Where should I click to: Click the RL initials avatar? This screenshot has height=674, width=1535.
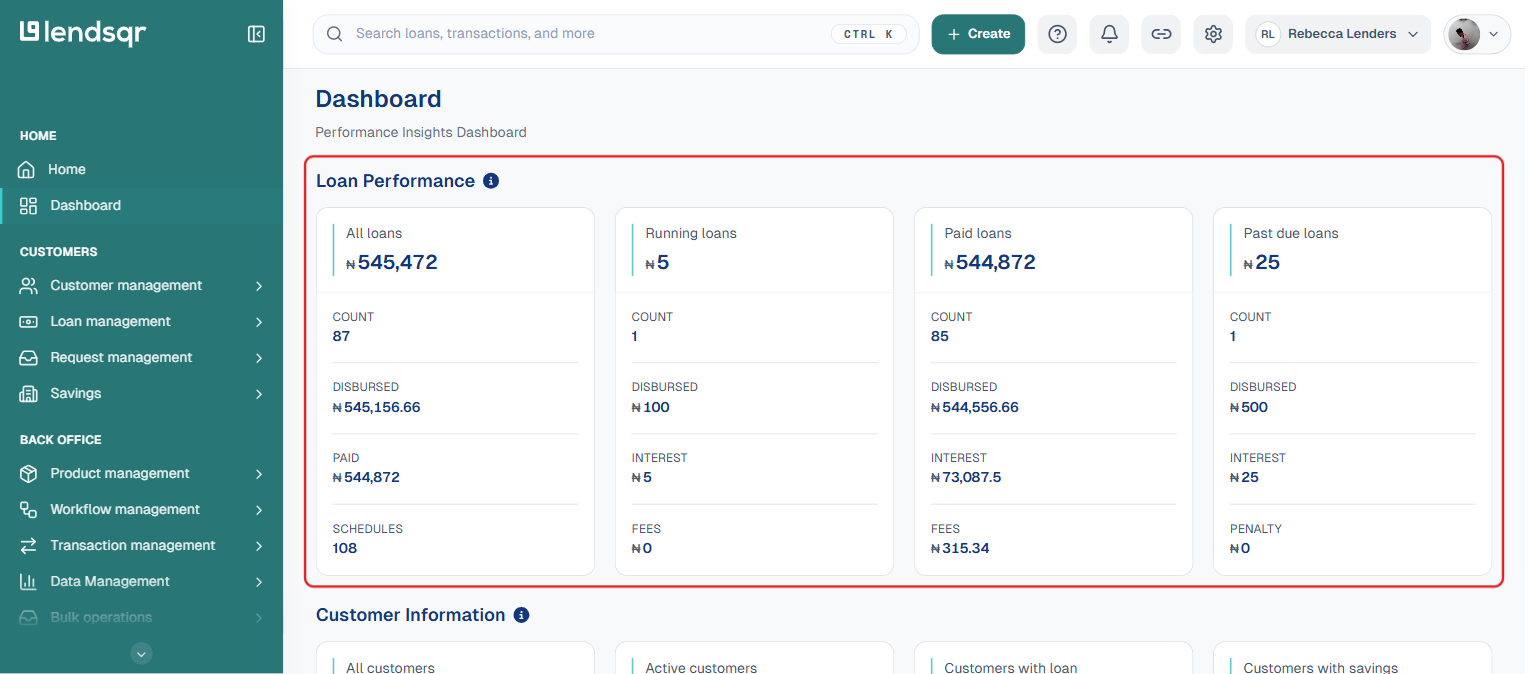1268,34
